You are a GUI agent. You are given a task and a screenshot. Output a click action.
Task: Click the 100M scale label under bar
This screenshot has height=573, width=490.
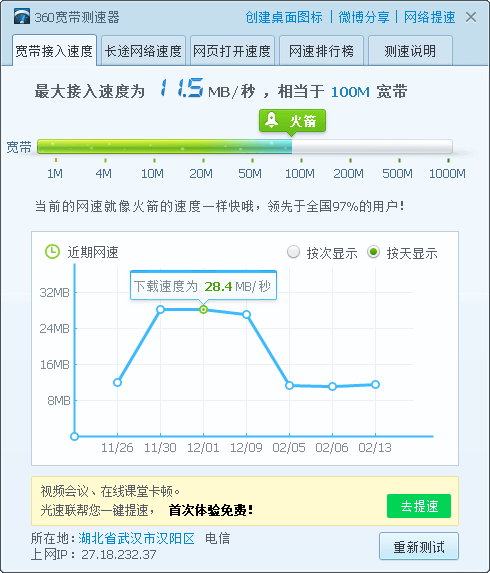tap(300, 174)
